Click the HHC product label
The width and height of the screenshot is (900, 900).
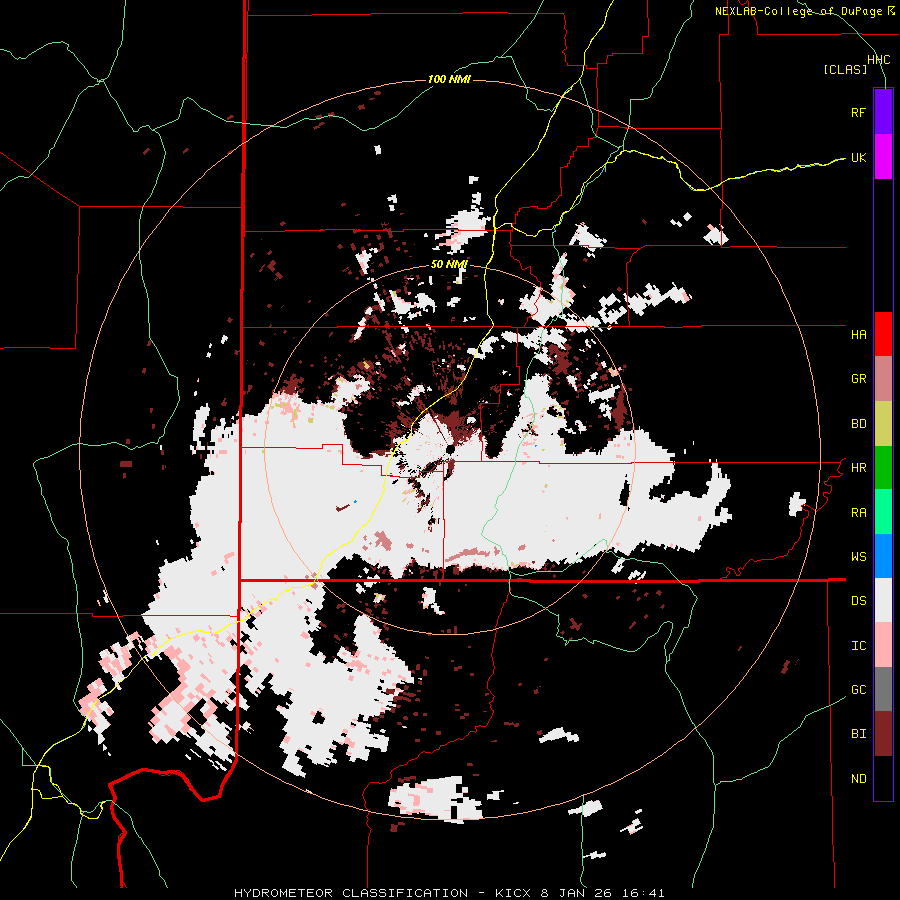[x=879, y=60]
